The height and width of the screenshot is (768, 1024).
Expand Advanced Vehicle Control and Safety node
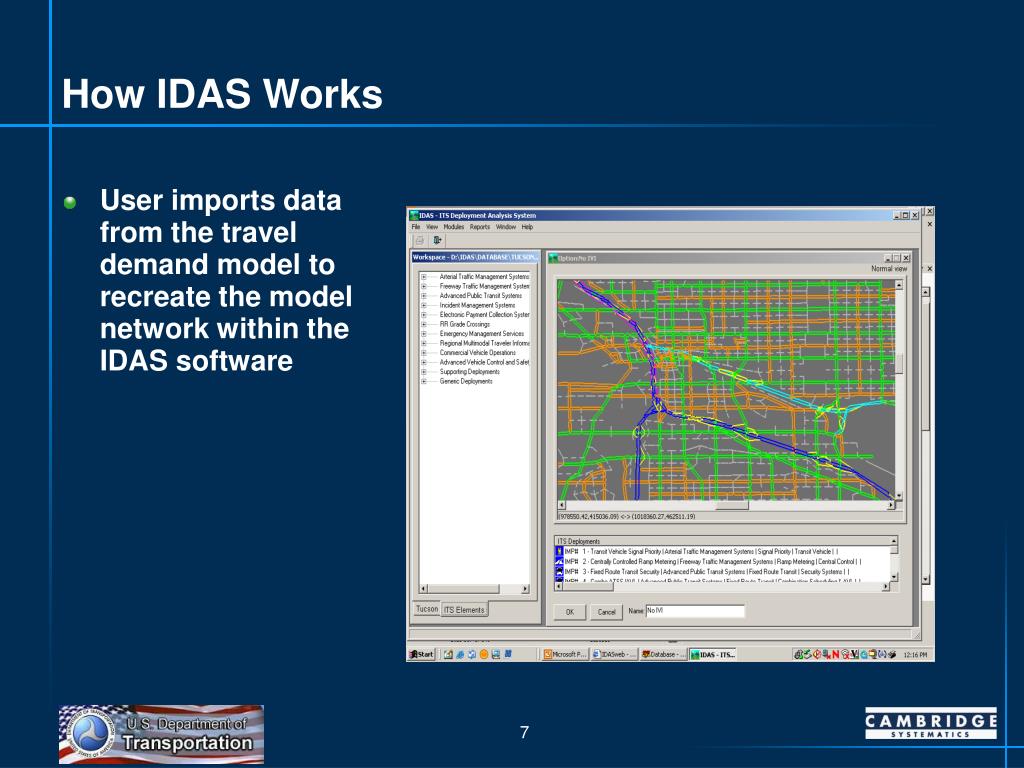pos(423,362)
